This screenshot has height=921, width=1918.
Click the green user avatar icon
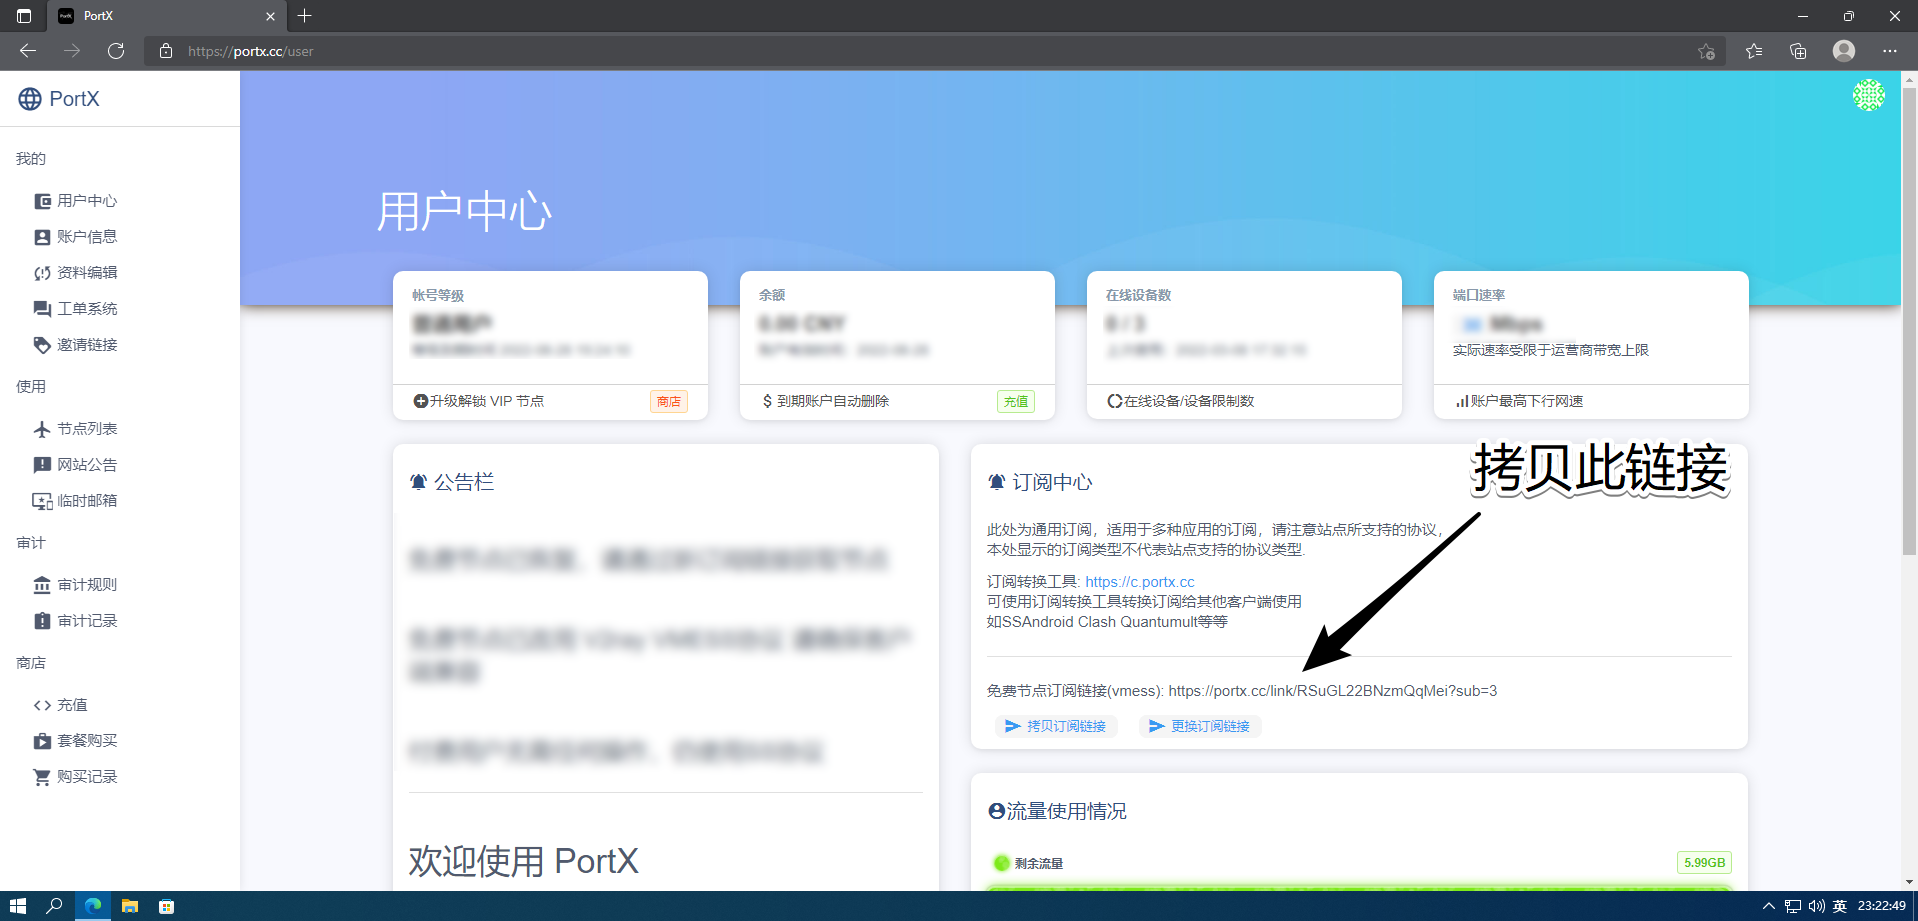1868,96
